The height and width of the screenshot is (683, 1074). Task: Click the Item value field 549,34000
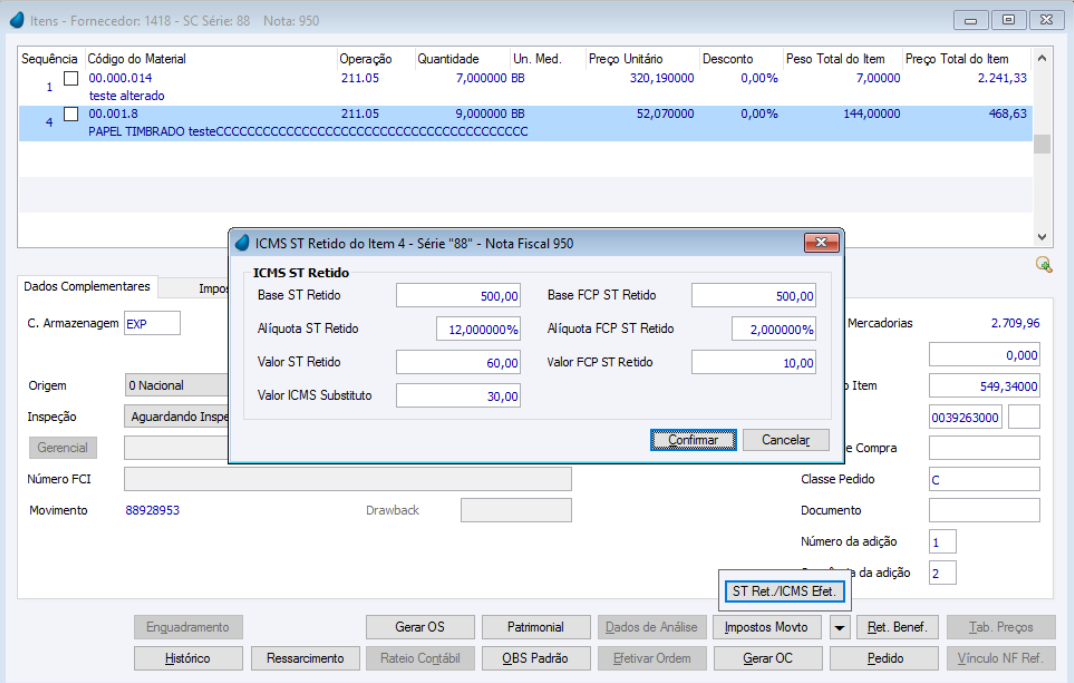[984, 386]
